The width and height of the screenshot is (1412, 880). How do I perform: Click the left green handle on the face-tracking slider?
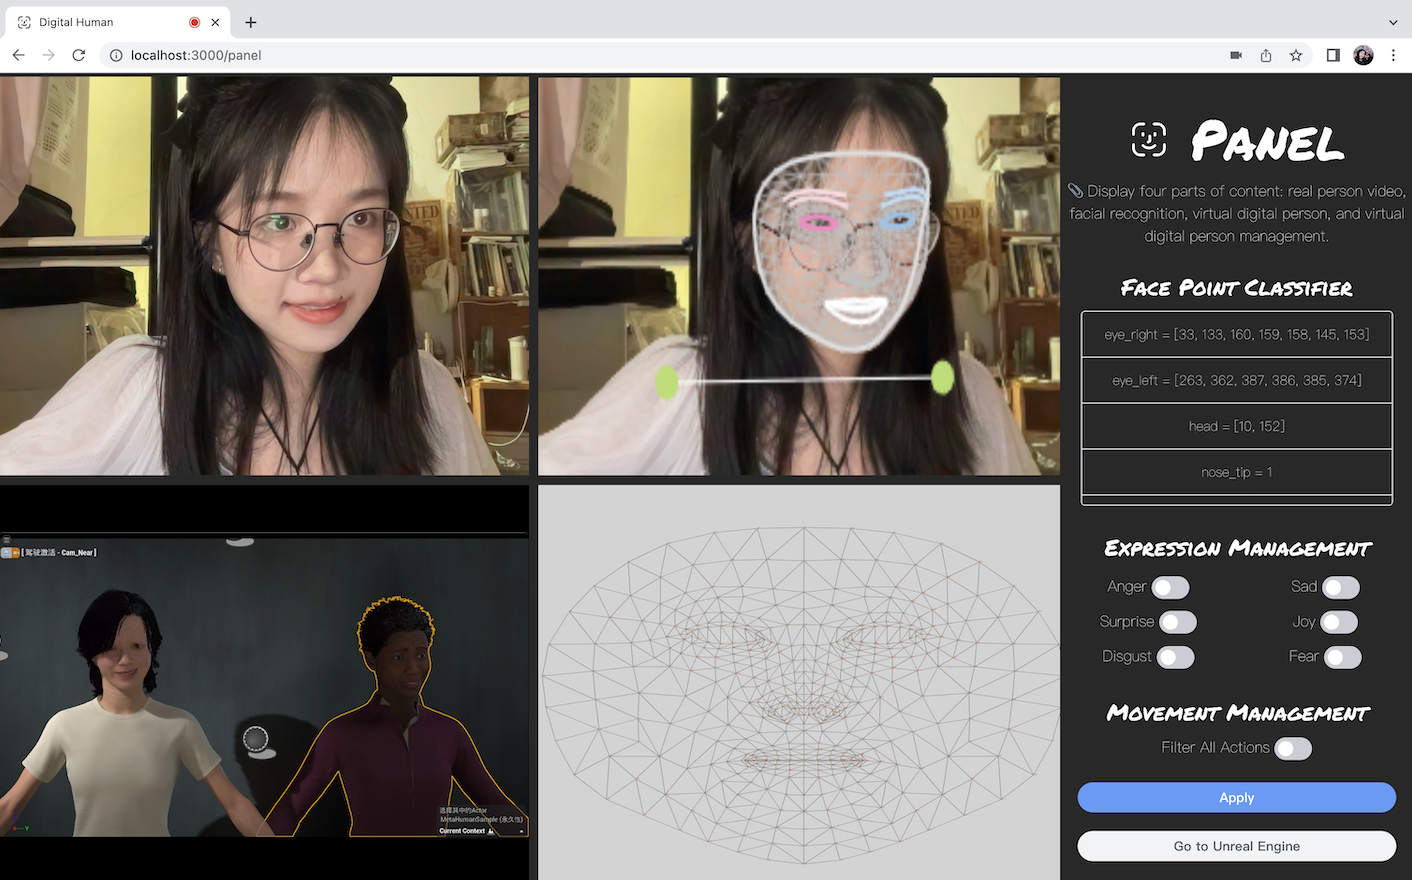click(x=667, y=382)
